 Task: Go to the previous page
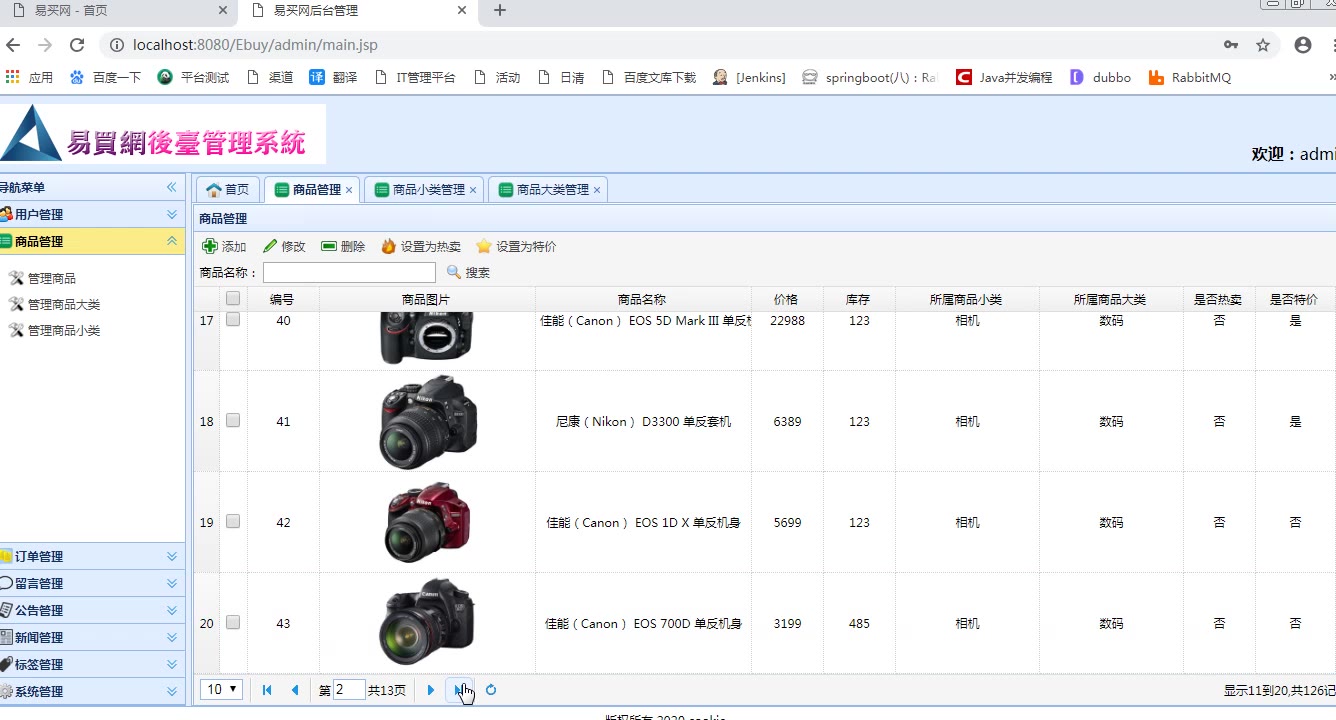(295, 690)
